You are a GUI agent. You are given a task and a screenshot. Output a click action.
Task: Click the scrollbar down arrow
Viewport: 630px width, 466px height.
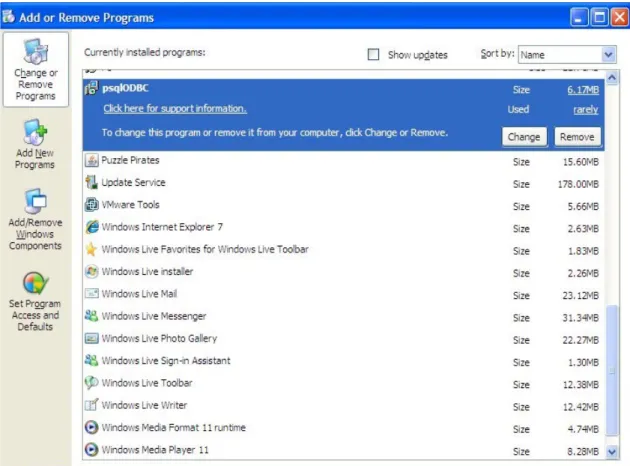click(612, 452)
